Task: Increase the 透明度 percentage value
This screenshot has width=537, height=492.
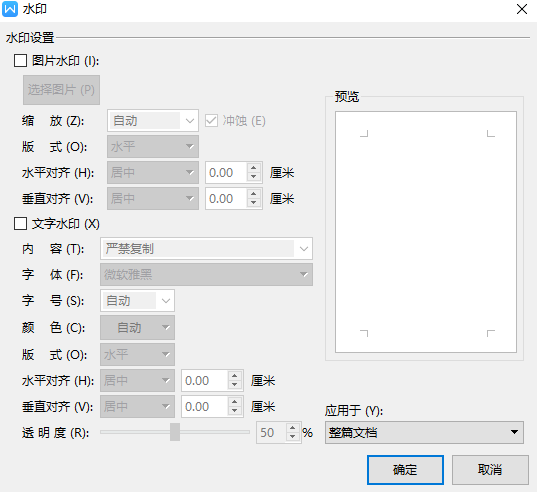Action: coord(292,428)
